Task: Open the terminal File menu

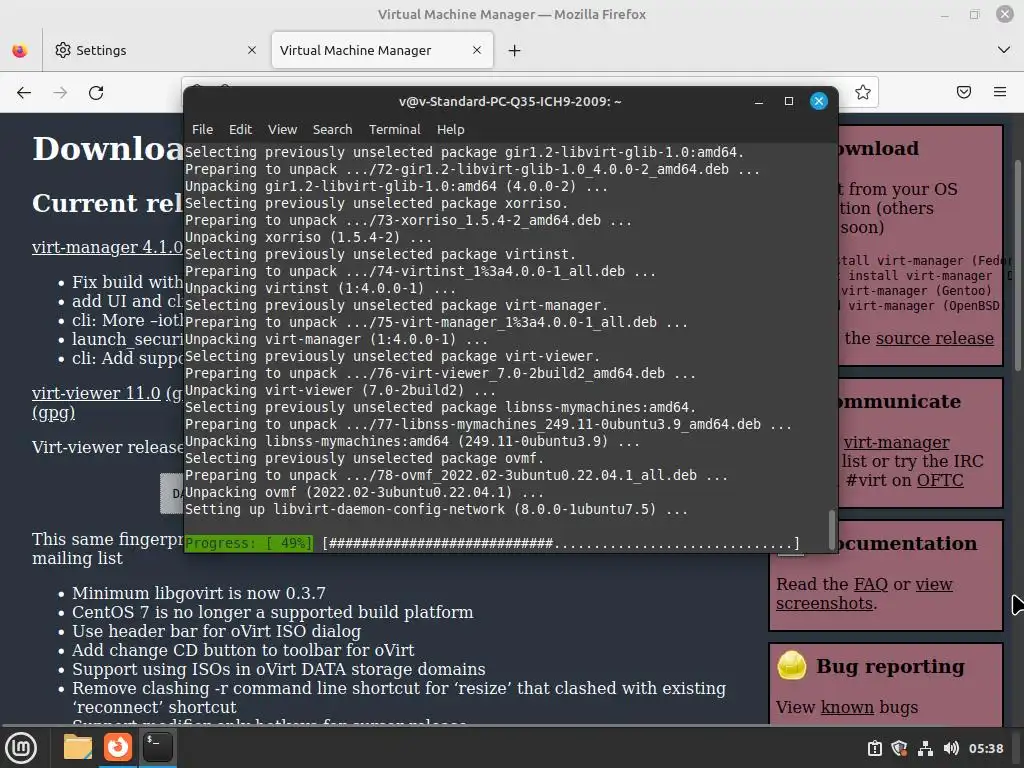Action: (202, 129)
